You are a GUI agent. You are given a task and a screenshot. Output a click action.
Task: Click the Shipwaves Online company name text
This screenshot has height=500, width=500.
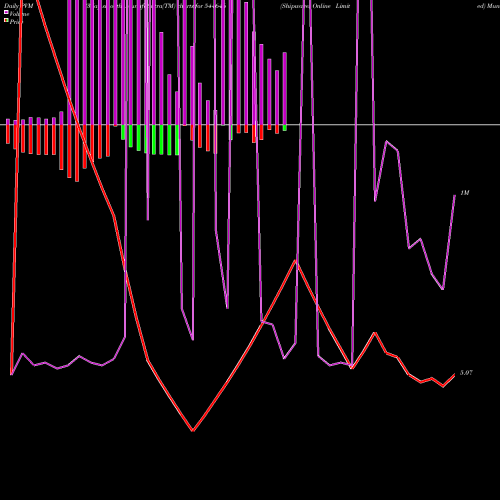(x=305, y=6)
